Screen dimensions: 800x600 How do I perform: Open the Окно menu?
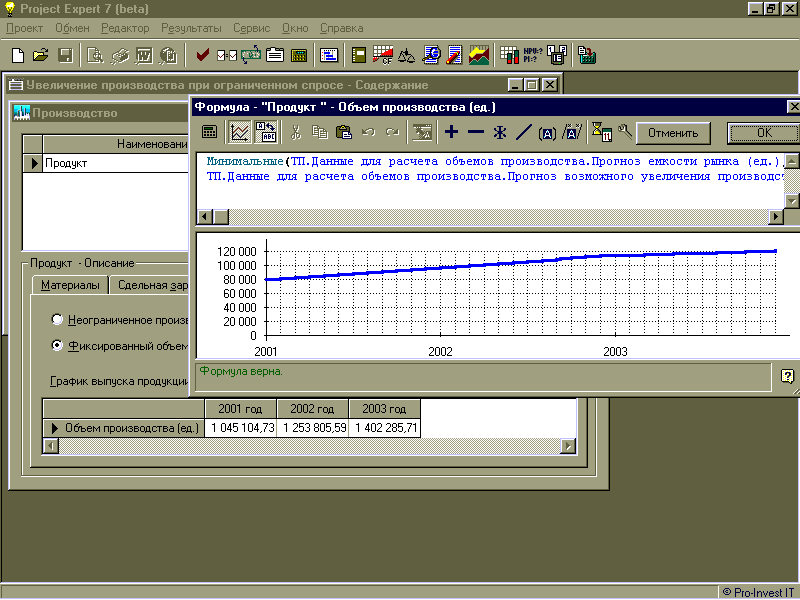pos(295,29)
